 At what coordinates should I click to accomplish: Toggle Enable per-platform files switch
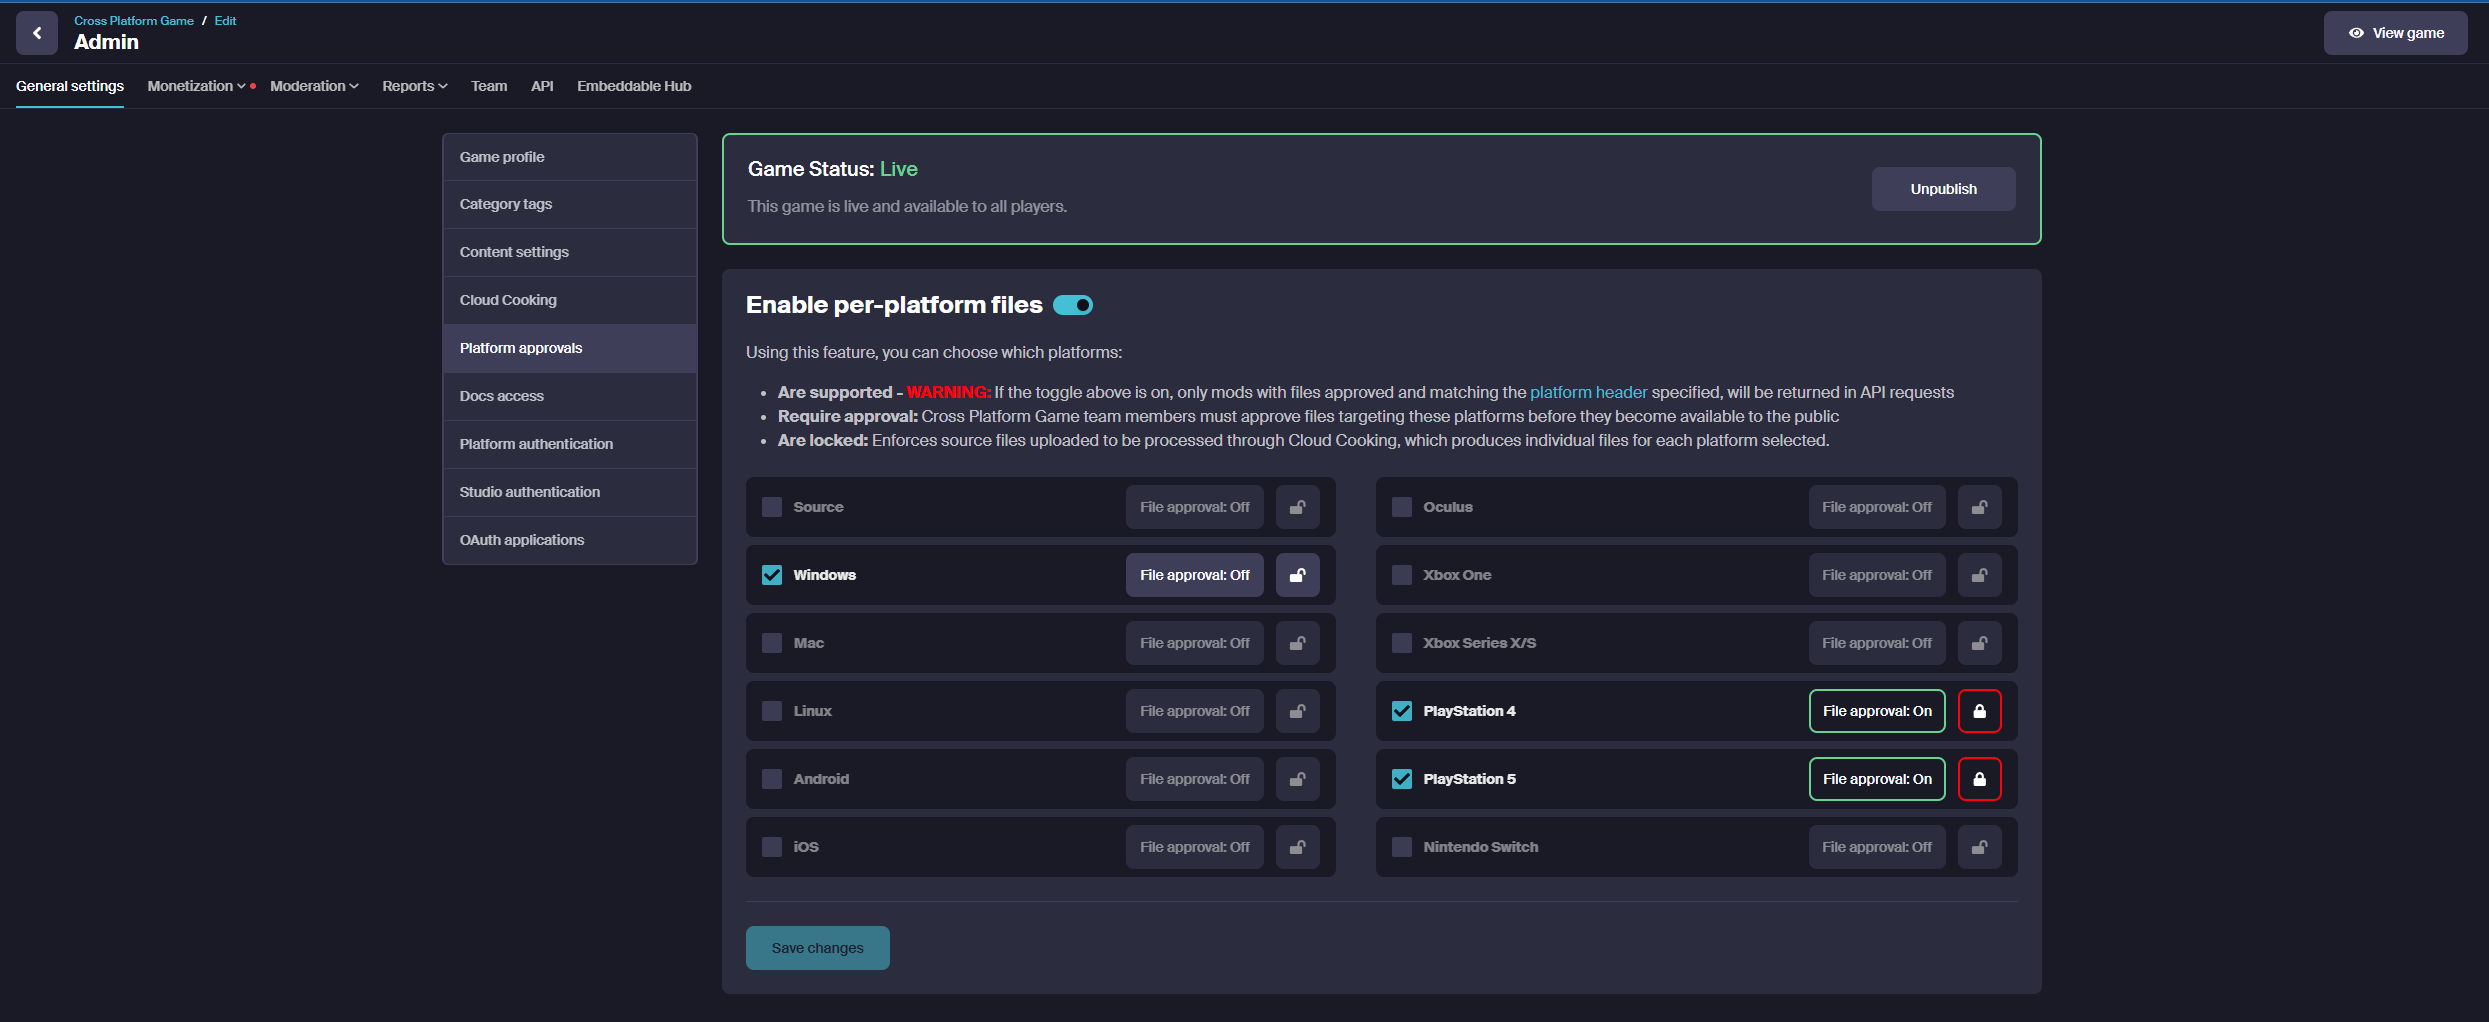(x=1073, y=305)
